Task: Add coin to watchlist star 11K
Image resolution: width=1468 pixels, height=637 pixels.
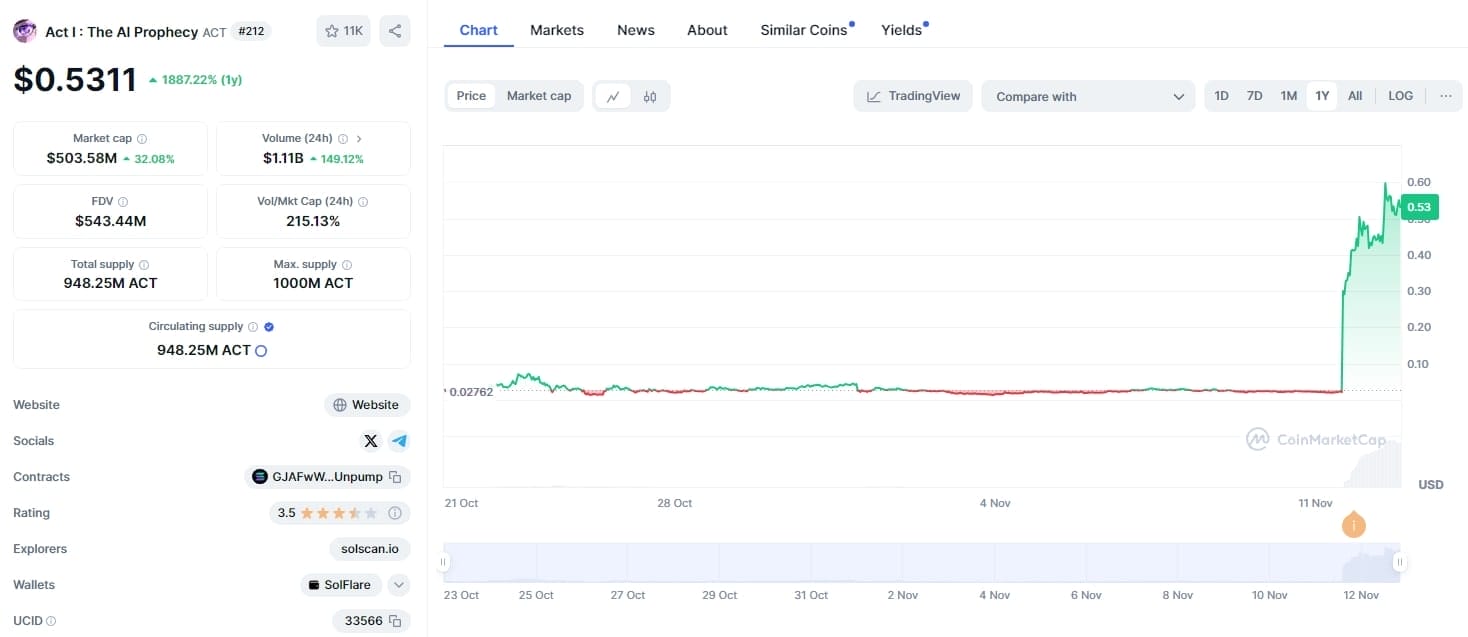Action: pyautogui.click(x=343, y=31)
